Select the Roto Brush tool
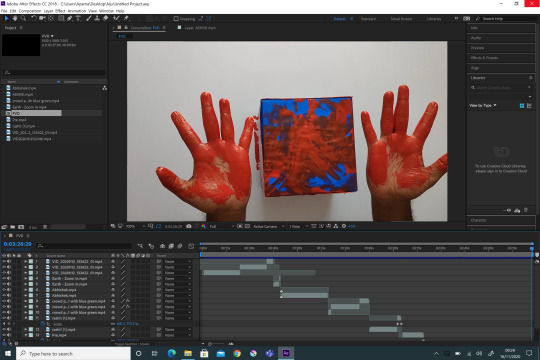 tap(116, 18)
